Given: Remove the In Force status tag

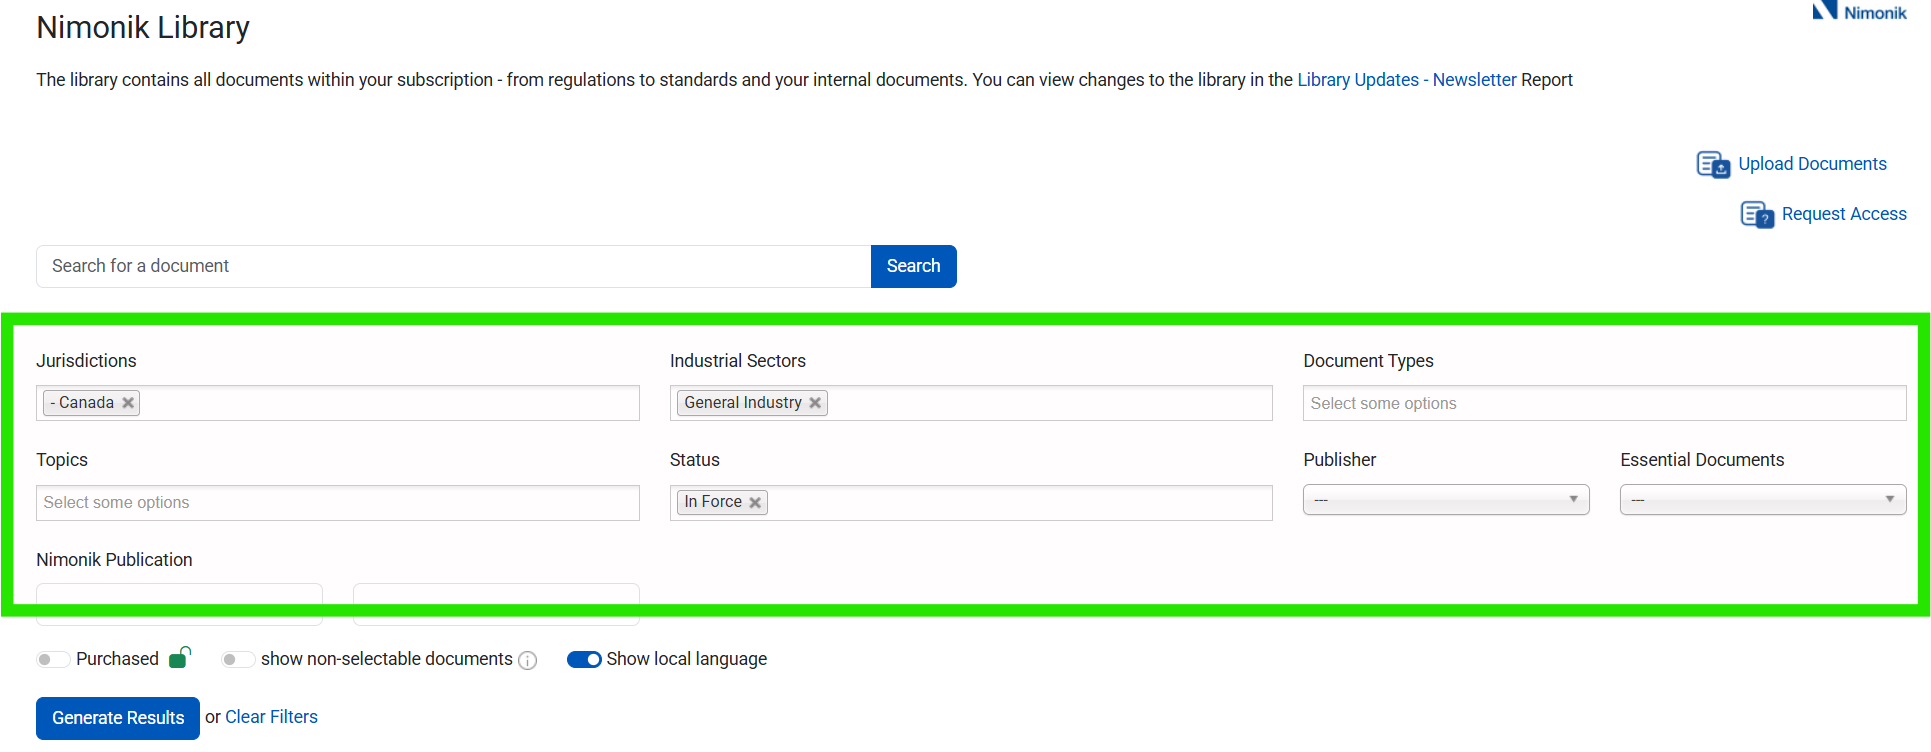Looking at the screenshot, I should 755,503.
